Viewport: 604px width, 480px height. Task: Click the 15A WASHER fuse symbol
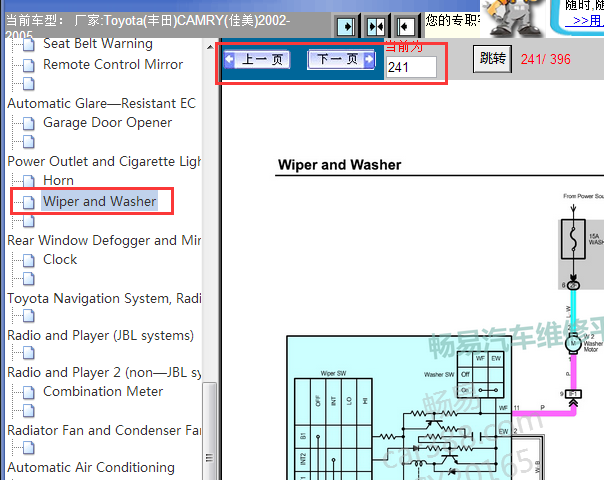pos(574,239)
